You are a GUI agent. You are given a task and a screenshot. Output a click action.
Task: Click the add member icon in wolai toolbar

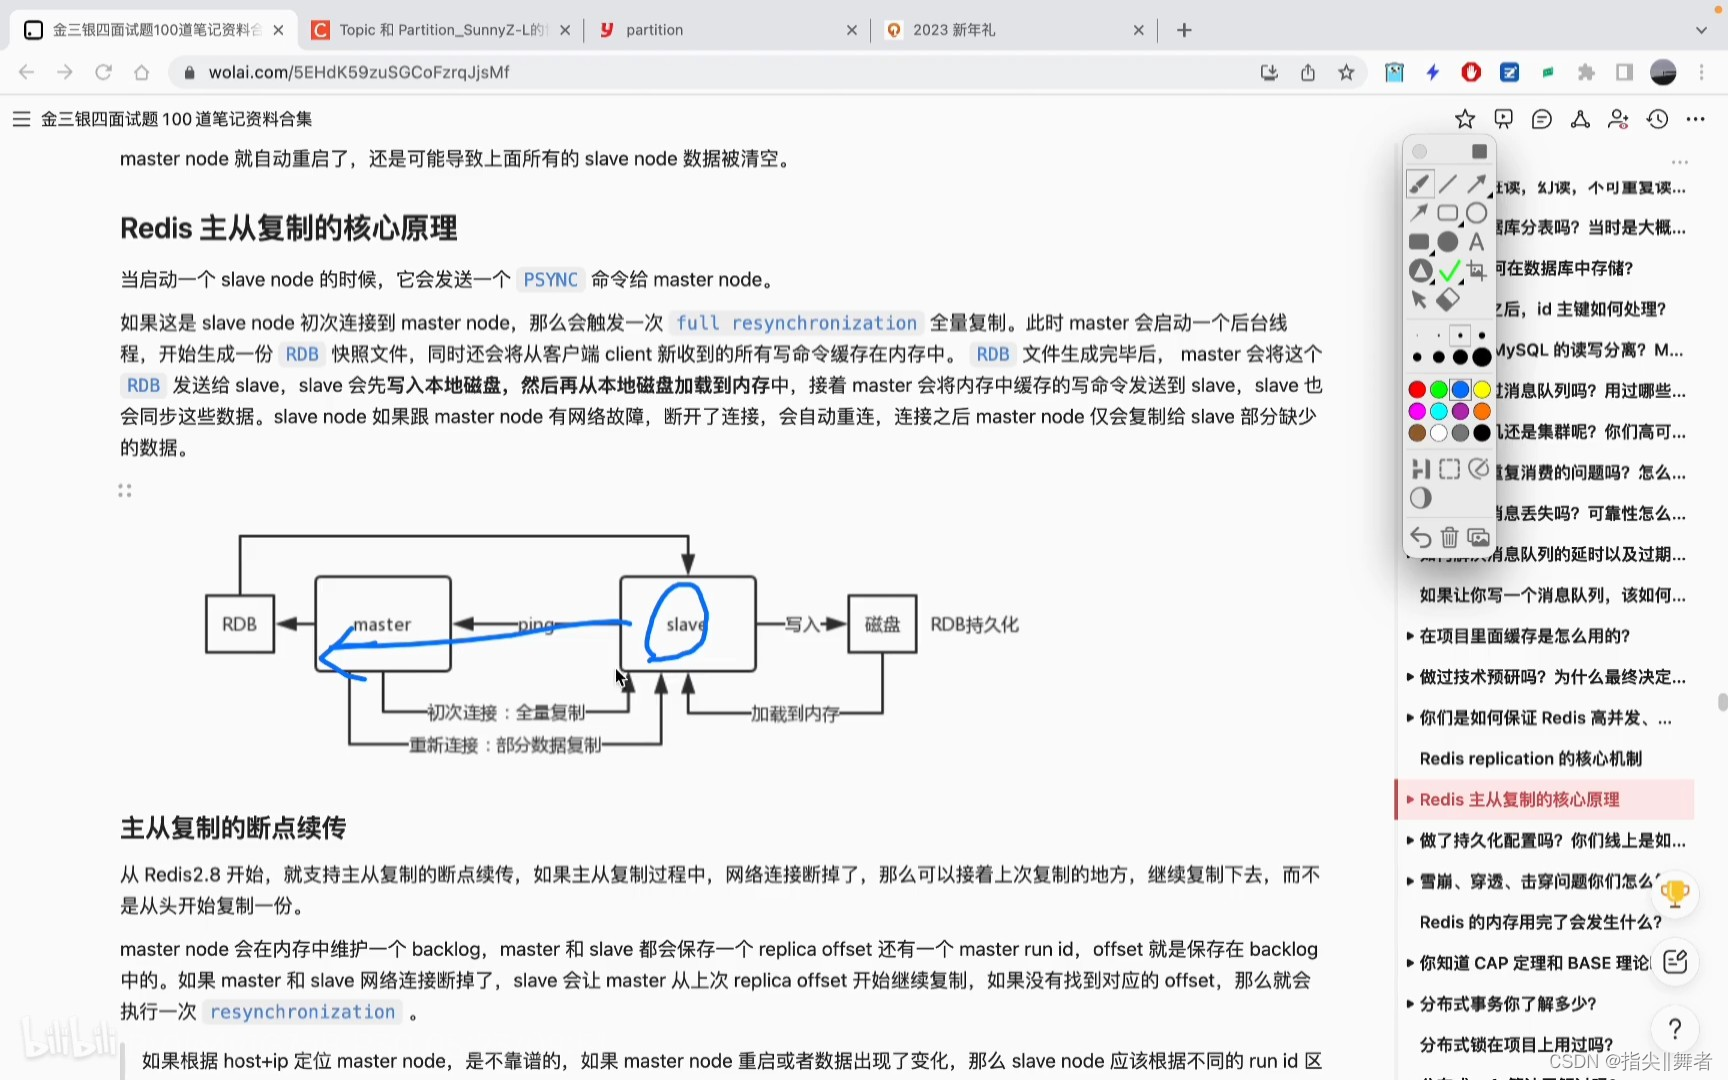[1618, 119]
